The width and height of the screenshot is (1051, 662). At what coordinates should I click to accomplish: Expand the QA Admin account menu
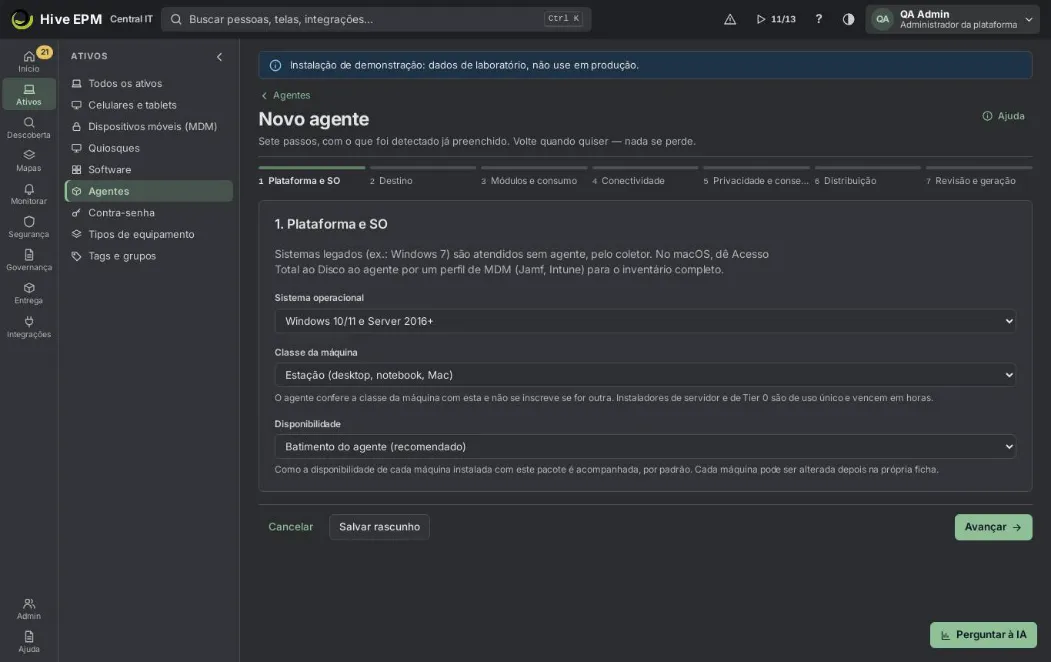(x=952, y=19)
